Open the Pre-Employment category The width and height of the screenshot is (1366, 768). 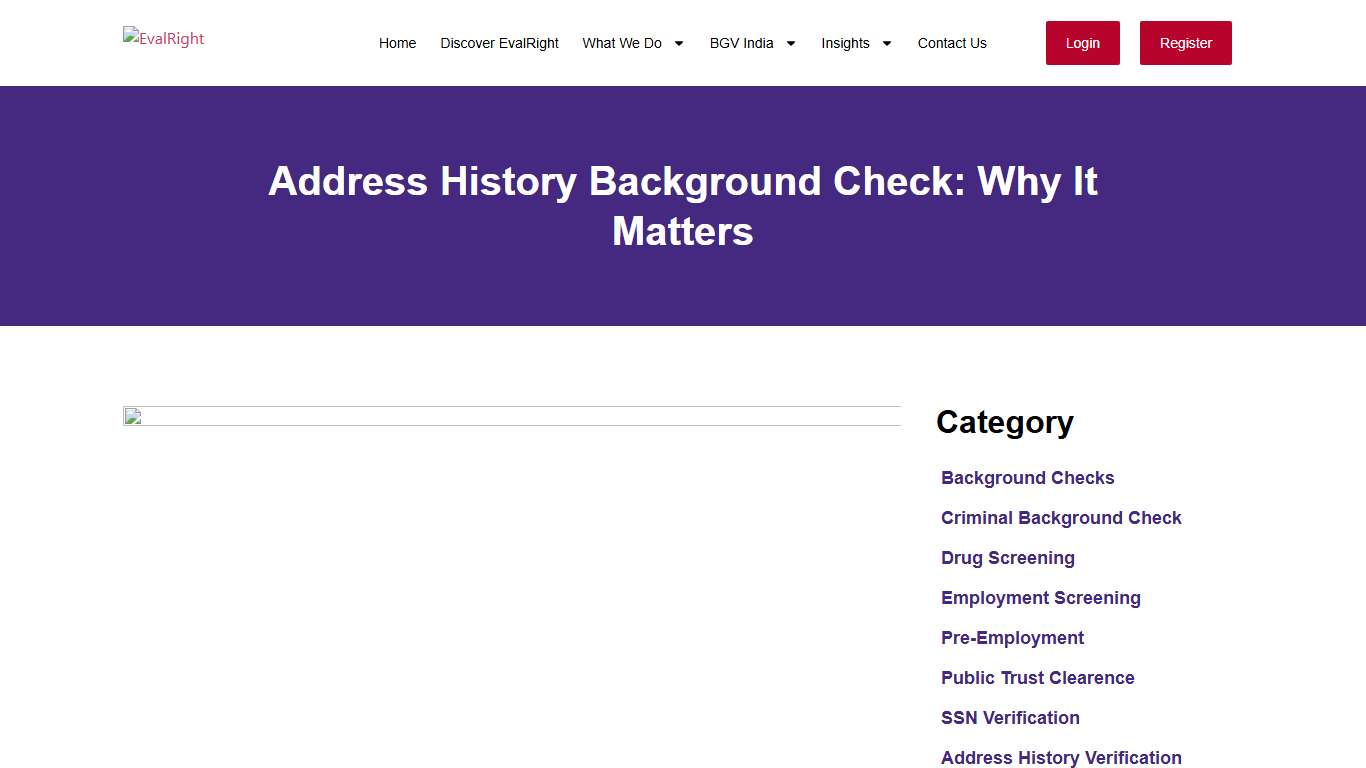(x=1012, y=638)
